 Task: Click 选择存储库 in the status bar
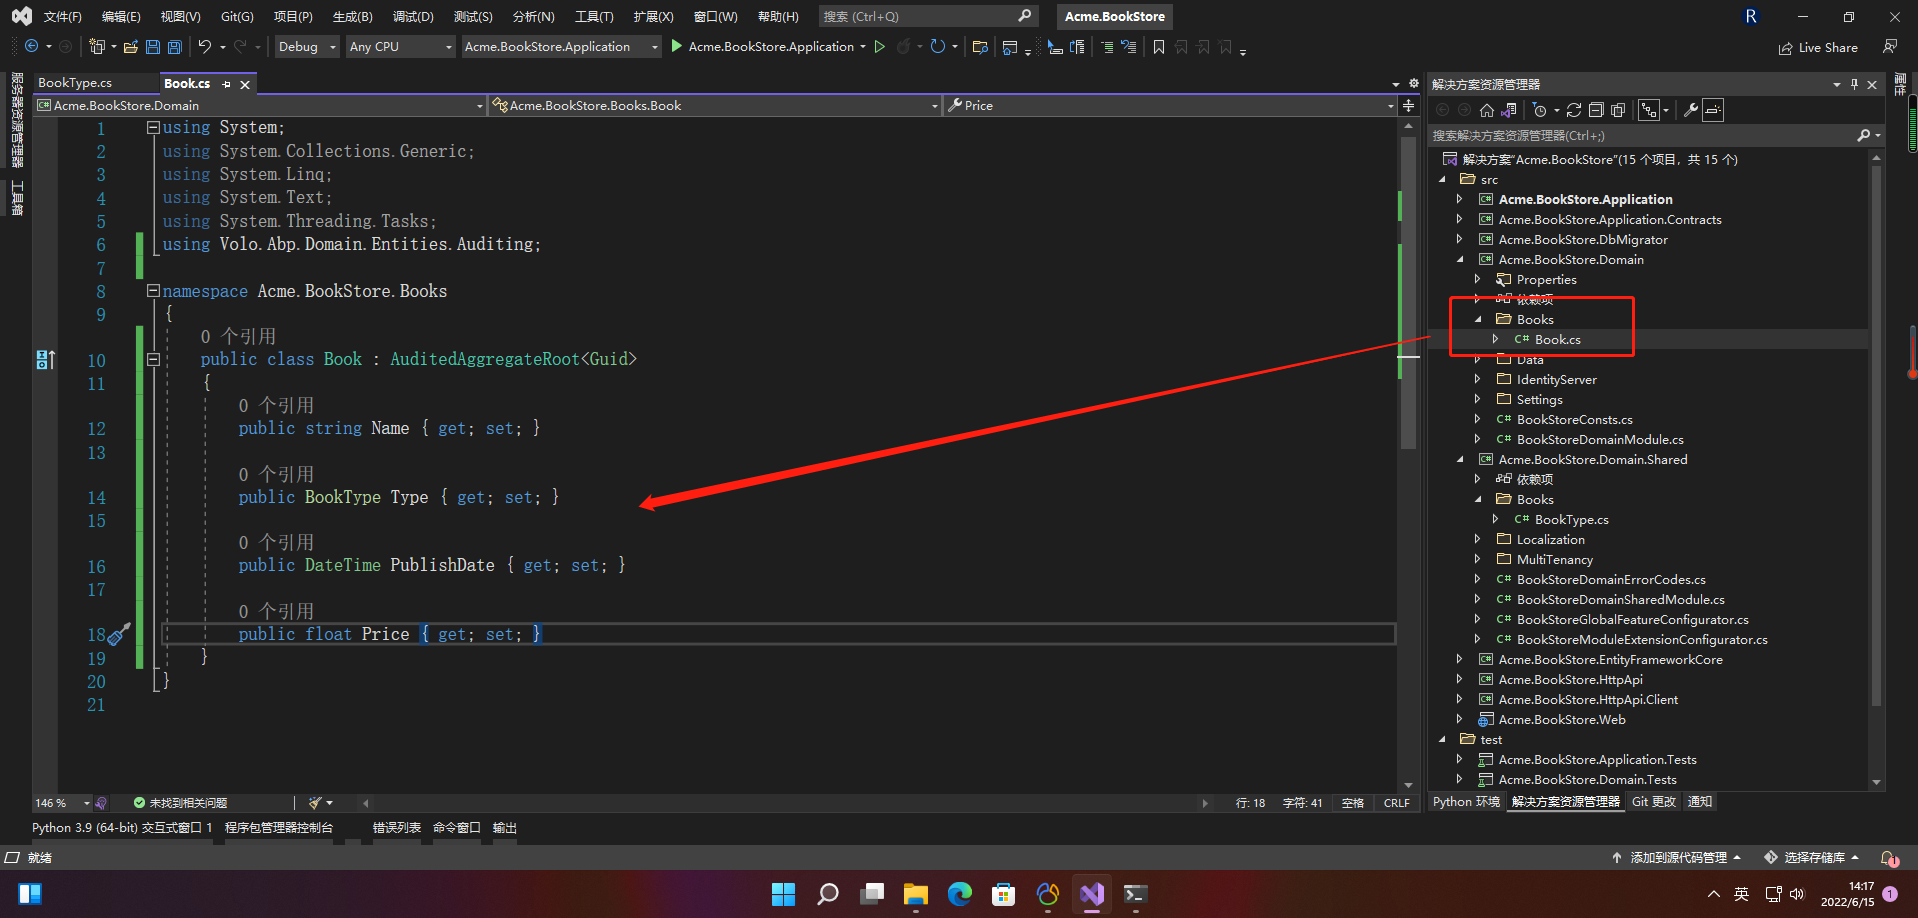(1812, 858)
